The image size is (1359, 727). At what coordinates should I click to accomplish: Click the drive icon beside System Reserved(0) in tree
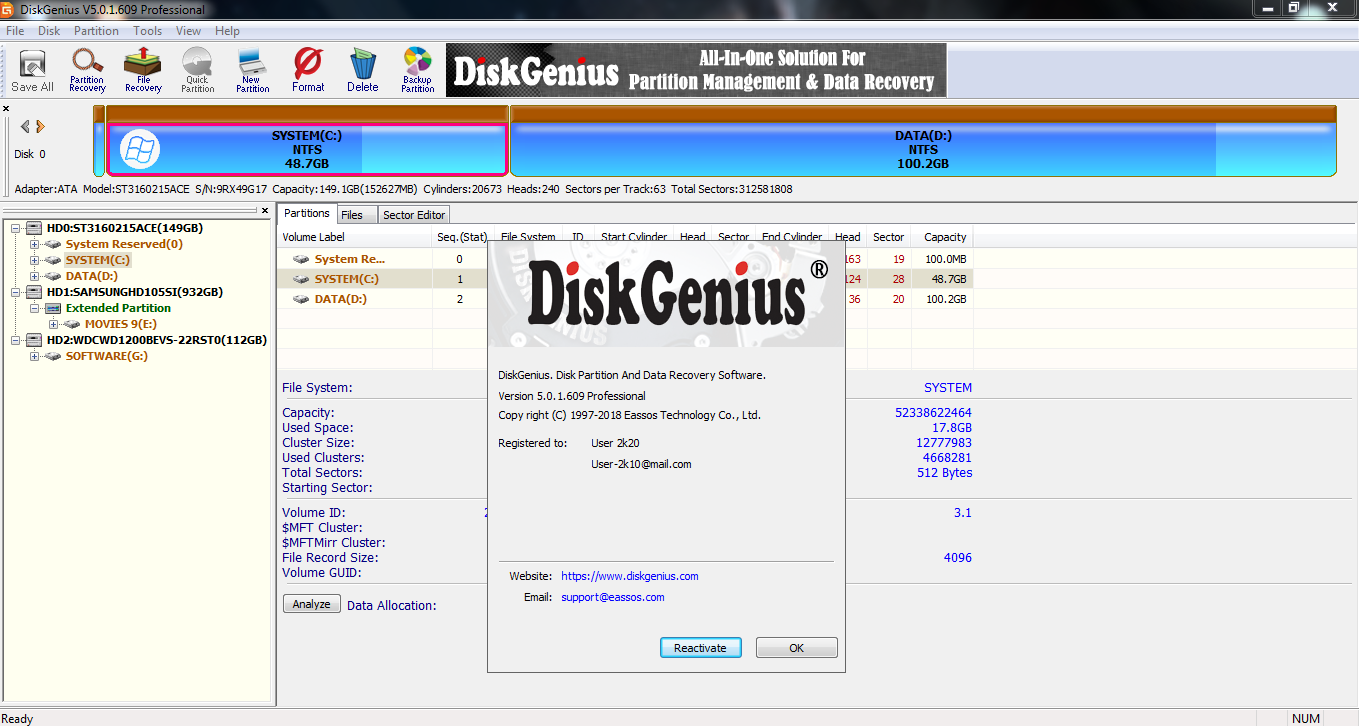[x=54, y=244]
